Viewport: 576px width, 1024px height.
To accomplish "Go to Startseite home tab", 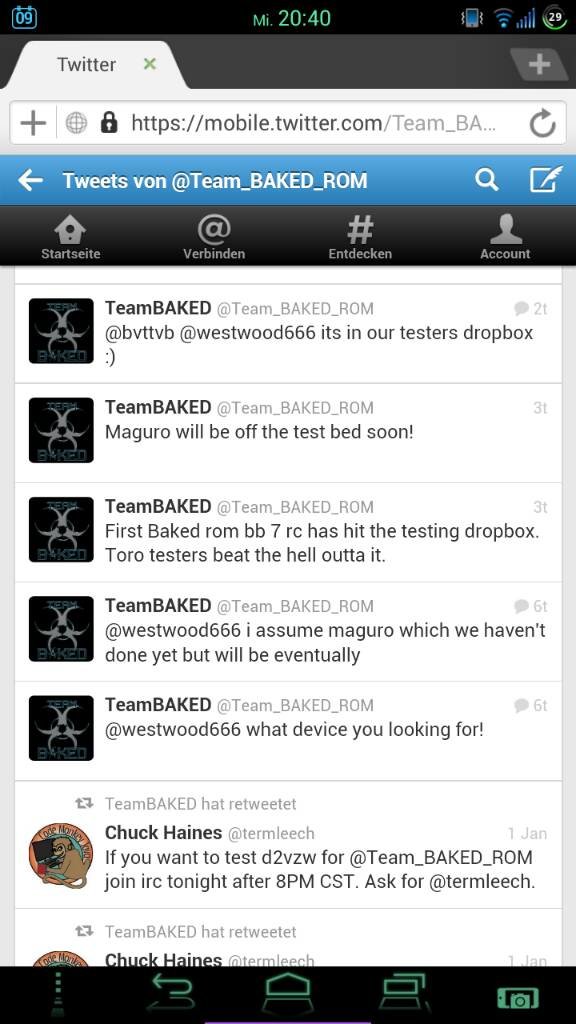I will click(71, 238).
